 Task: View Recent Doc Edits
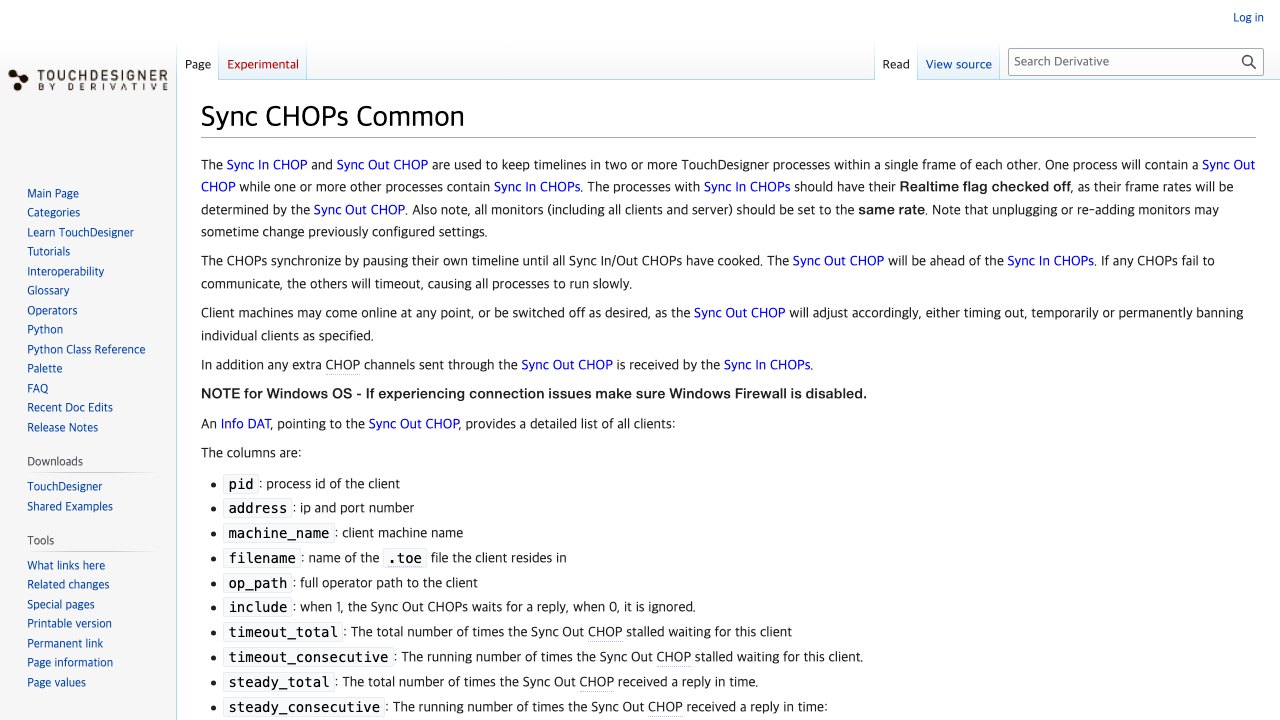70,407
